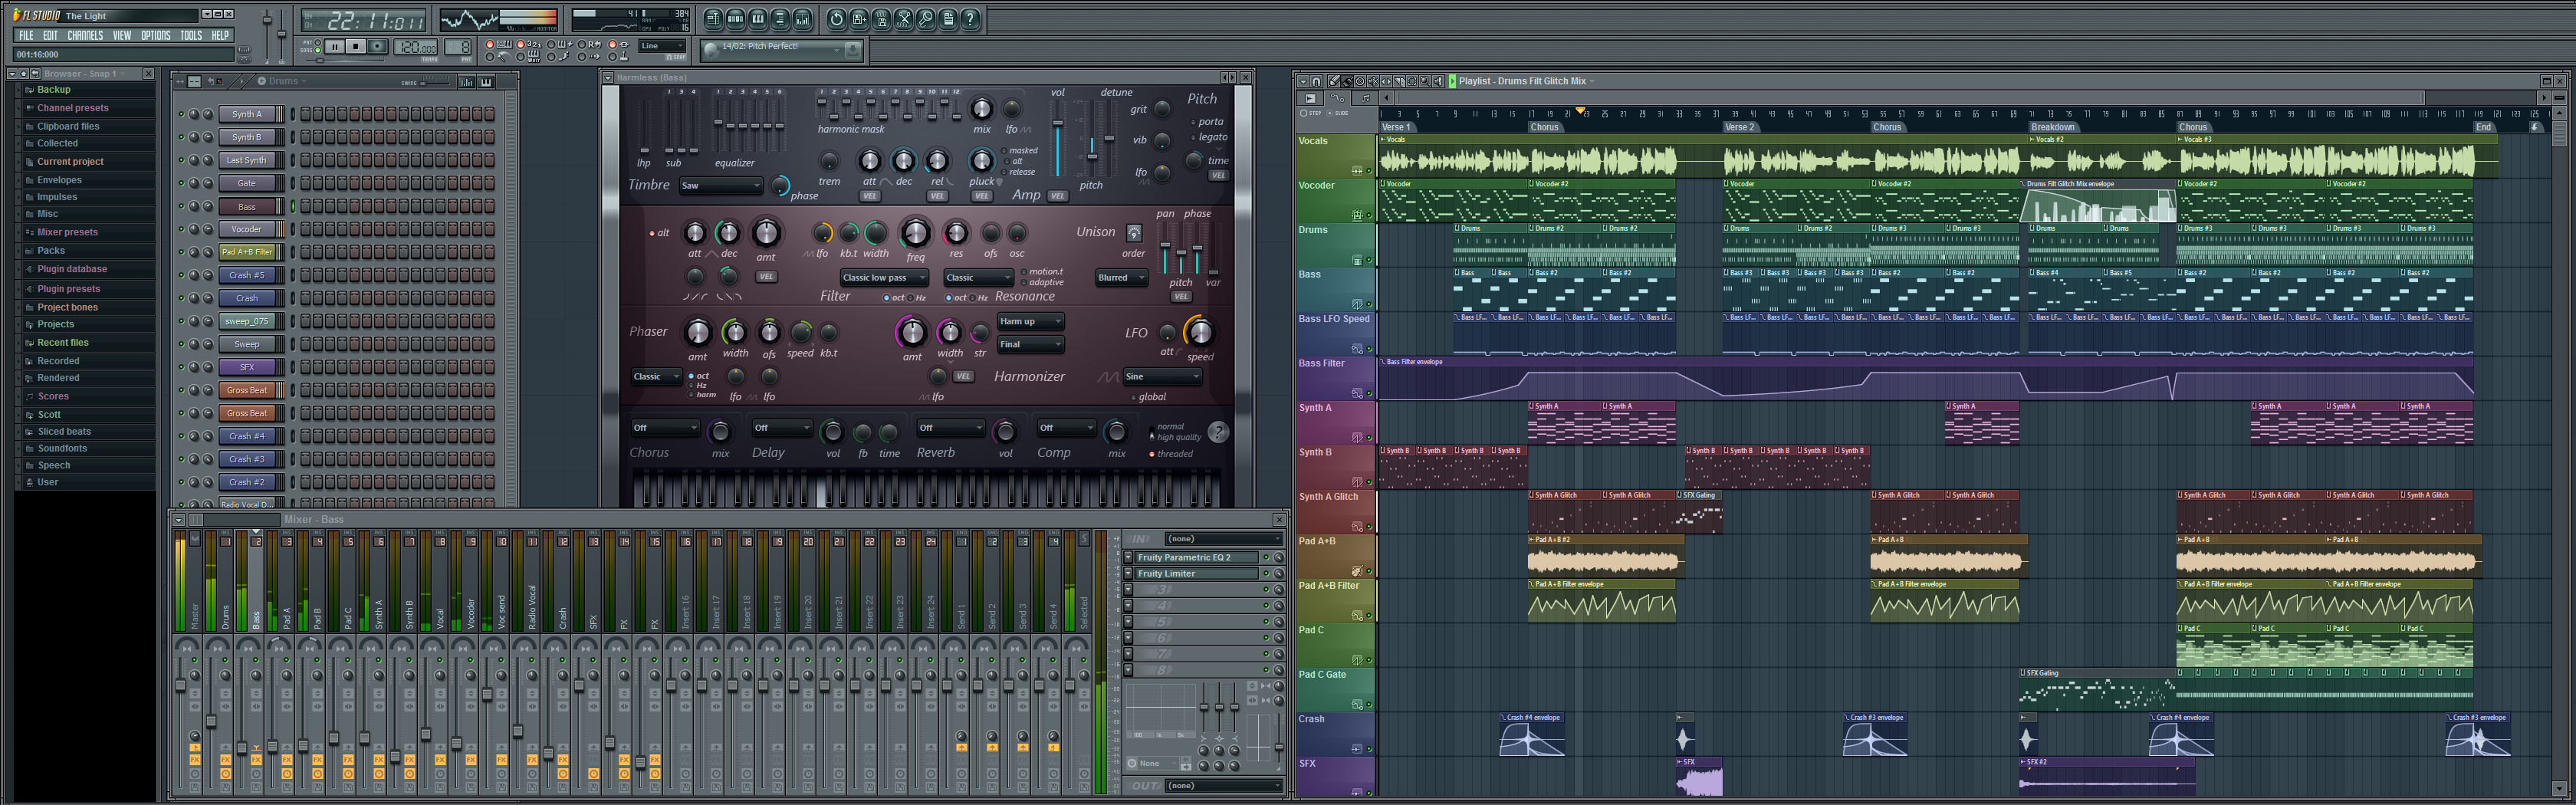
Task: Select the paint brush tool in Playlist
Action: coord(1346,82)
